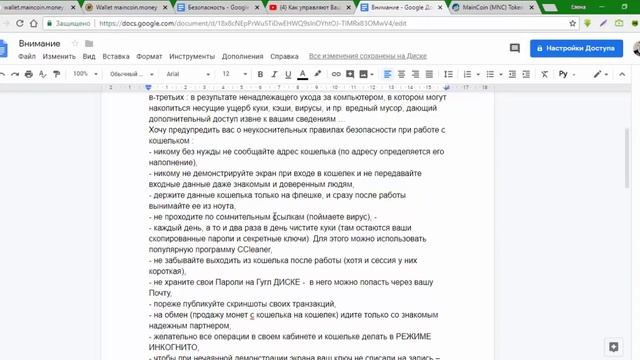This screenshot has width=640, height=360.
Task: Open Docs home icon
Action: (x=4, y=48)
